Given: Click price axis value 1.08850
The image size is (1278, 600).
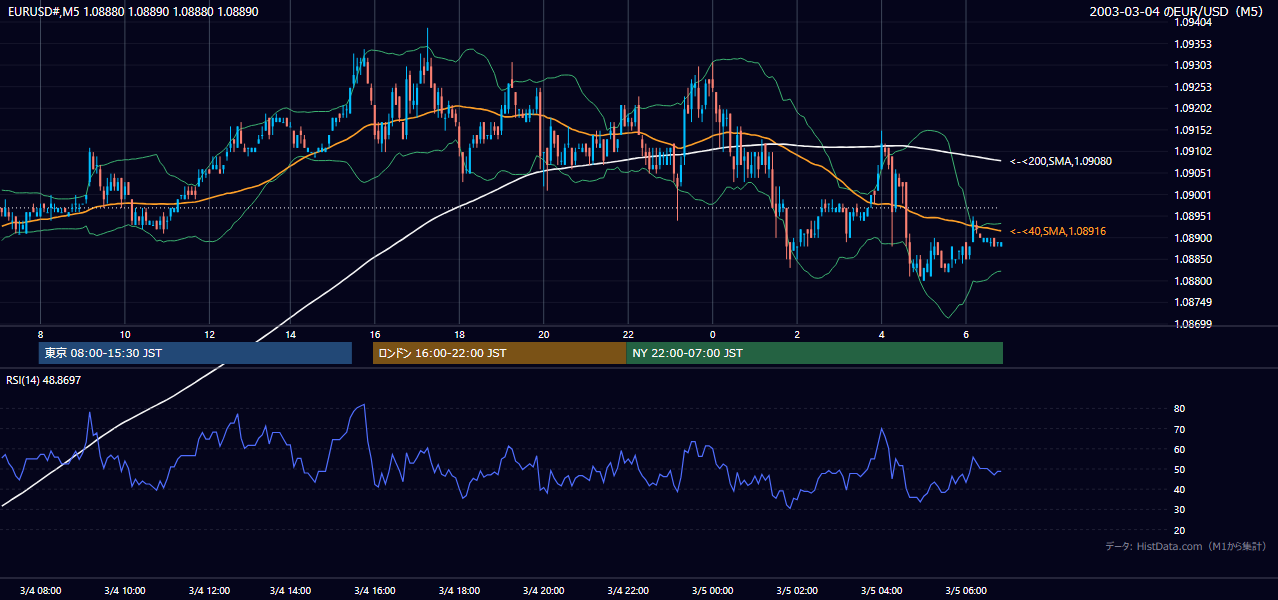Looking at the screenshot, I should (1192, 259).
